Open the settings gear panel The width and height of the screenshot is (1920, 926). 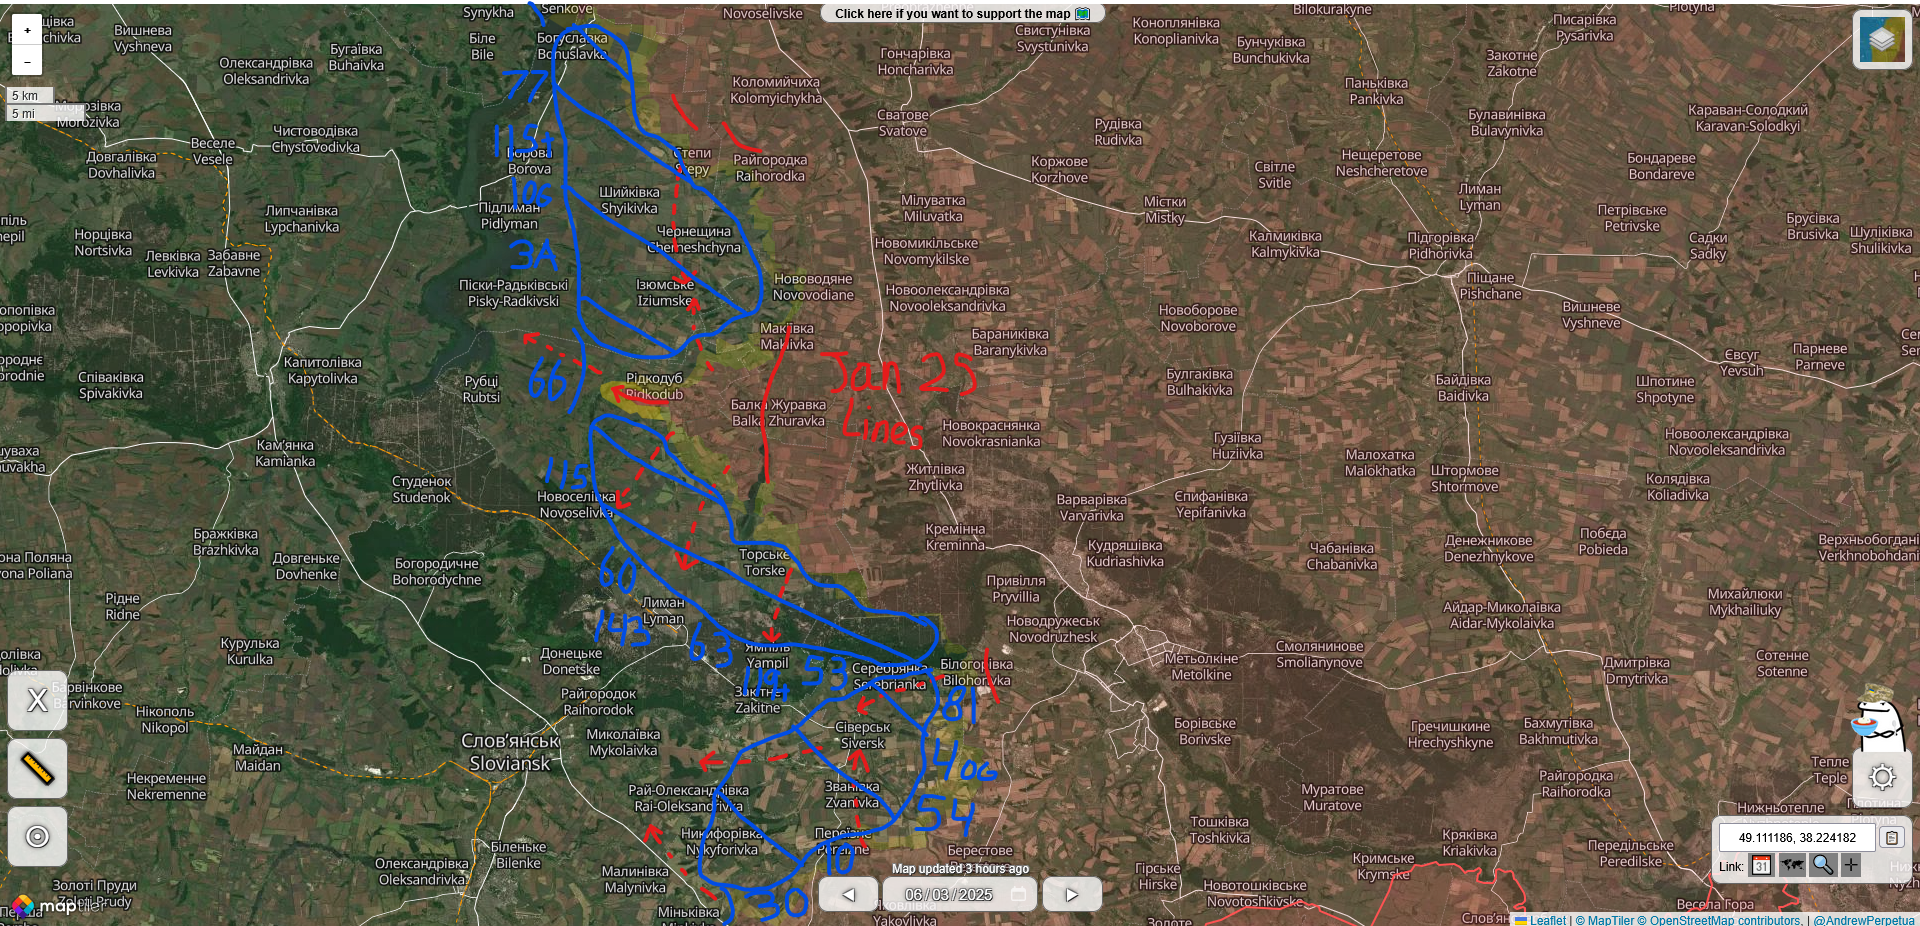1882,777
